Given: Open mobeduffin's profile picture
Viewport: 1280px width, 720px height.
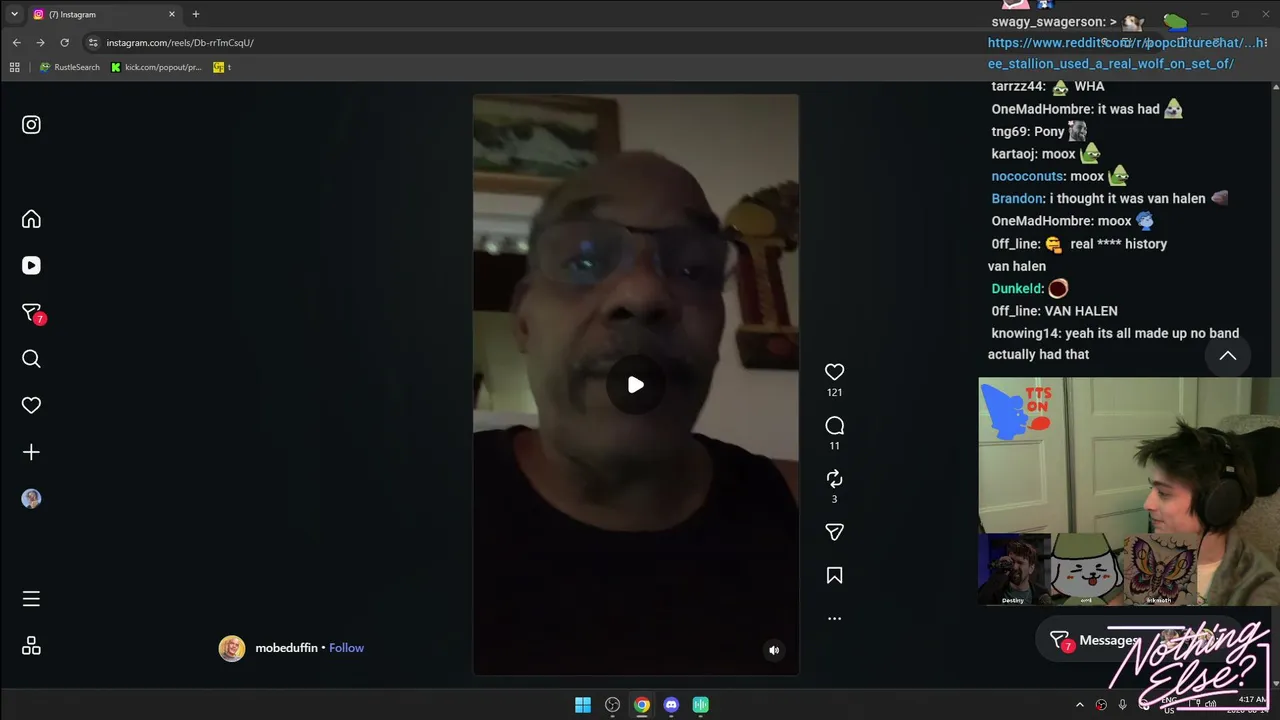Looking at the screenshot, I should 232,648.
